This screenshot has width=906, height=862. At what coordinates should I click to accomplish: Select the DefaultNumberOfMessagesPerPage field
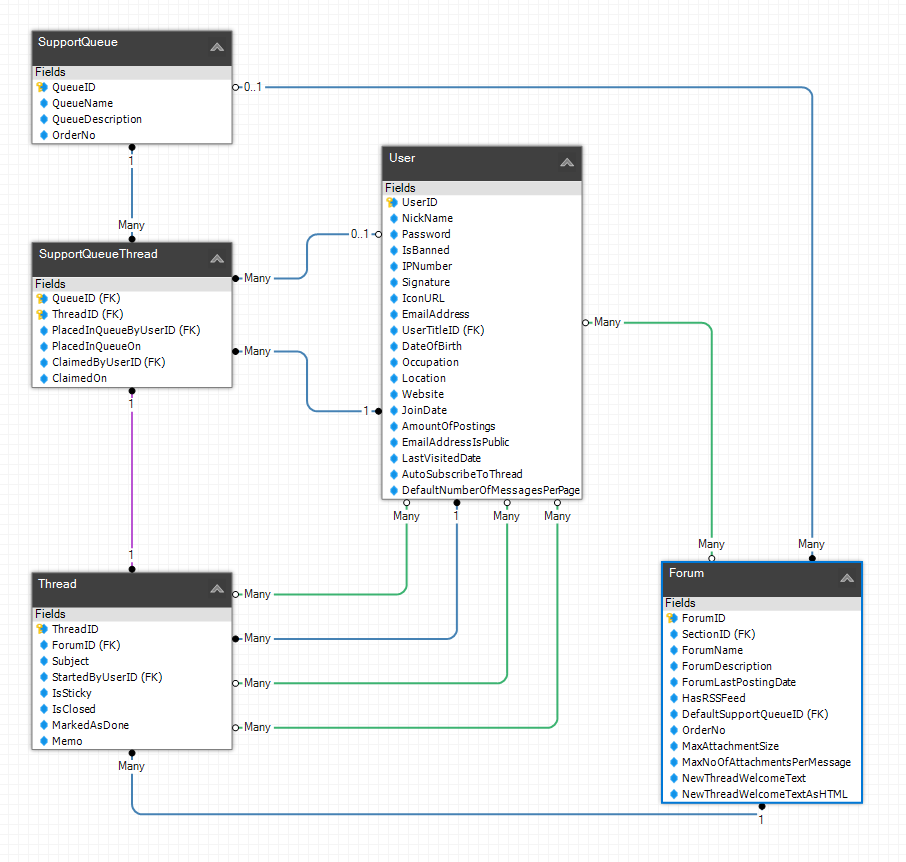(x=482, y=490)
